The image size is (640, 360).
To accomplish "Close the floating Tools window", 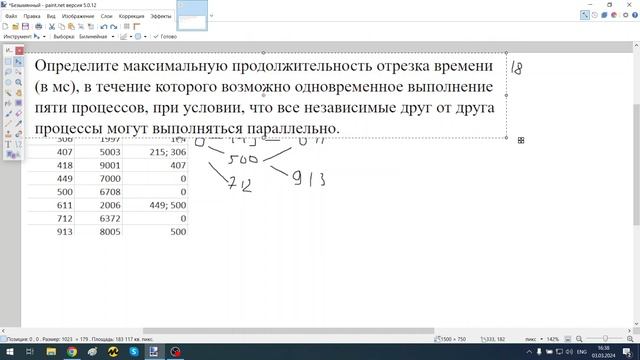I will pyautogui.click(x=19, y=51).
